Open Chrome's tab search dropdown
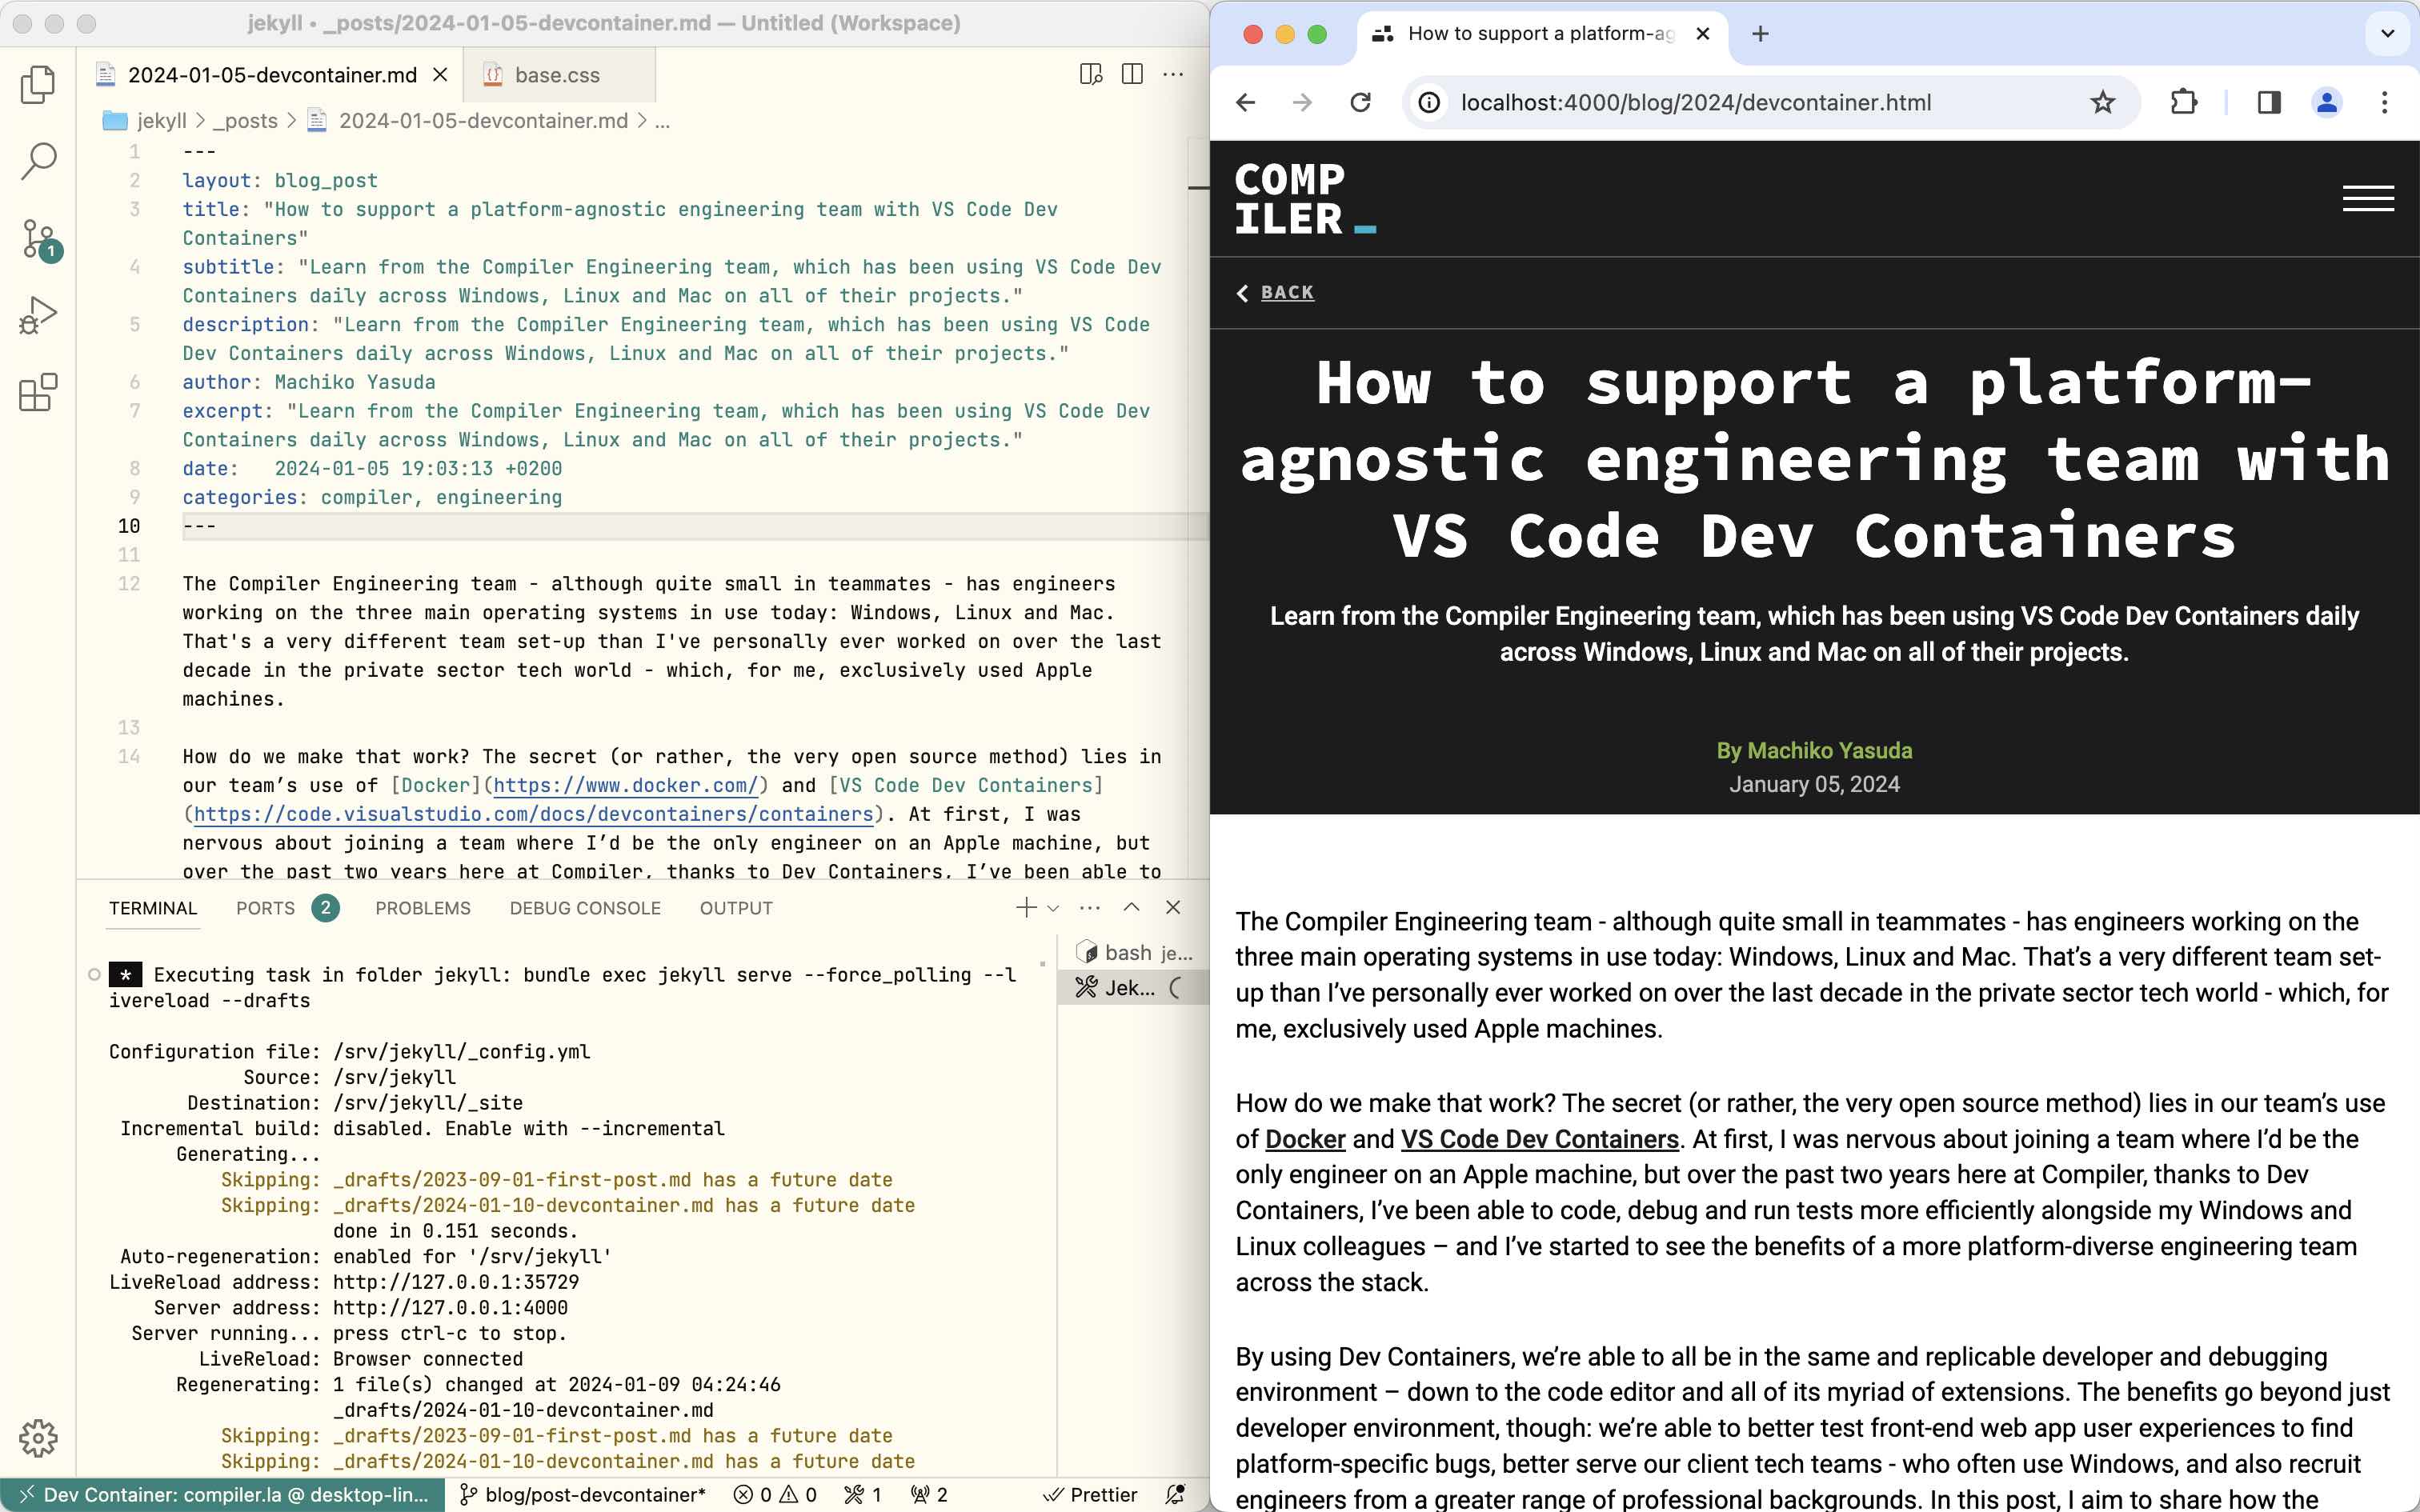The image size is (2420, 1512). (x=2389, y=34)
